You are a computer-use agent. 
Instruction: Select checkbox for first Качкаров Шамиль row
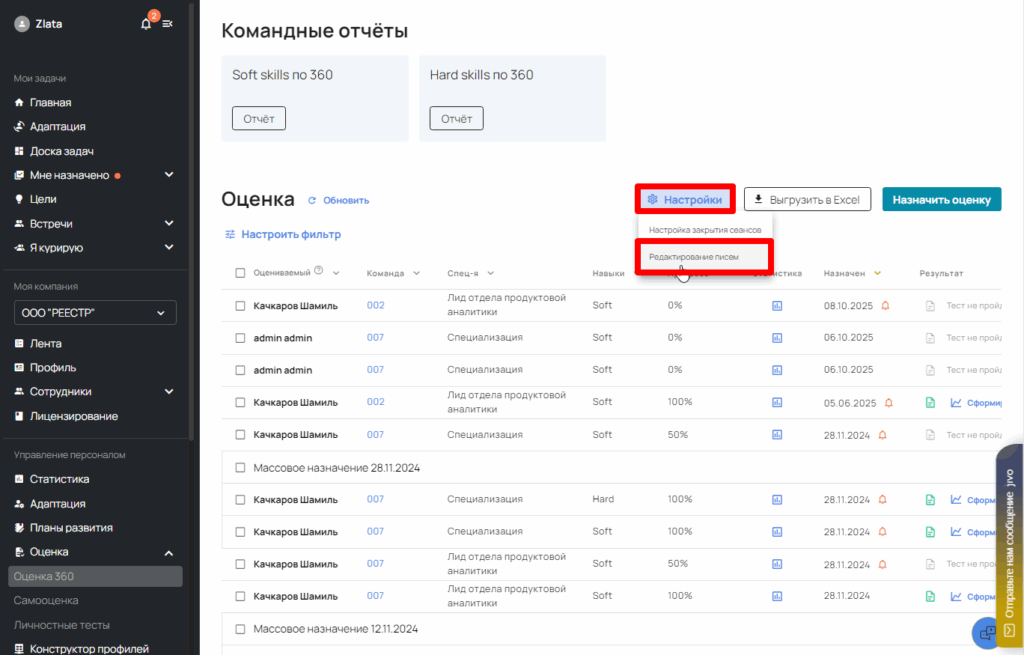tap(240, 306)
